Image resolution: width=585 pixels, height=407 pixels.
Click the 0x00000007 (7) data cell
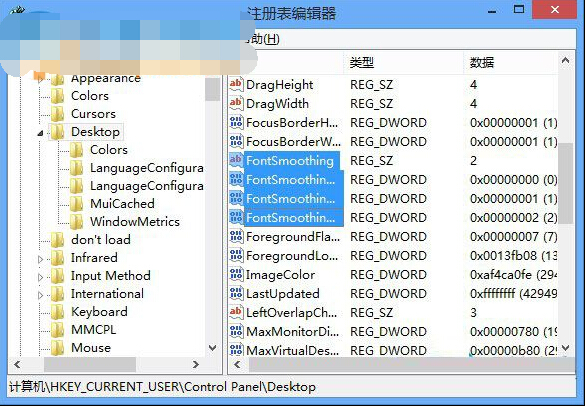click(513, 237)
